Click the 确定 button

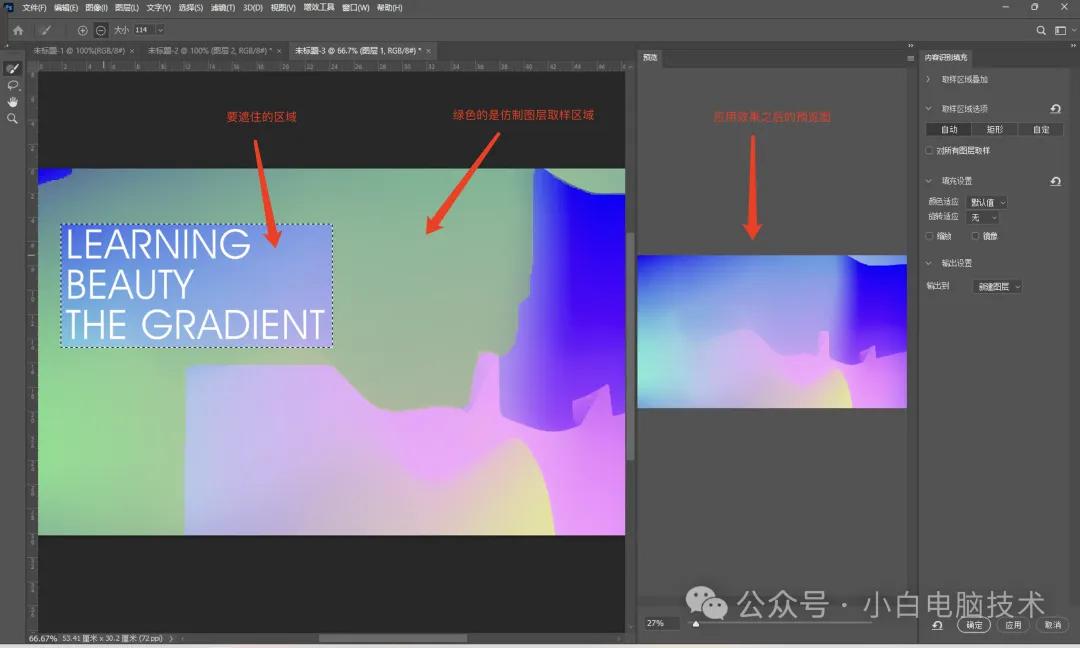(x=974, y=625)
